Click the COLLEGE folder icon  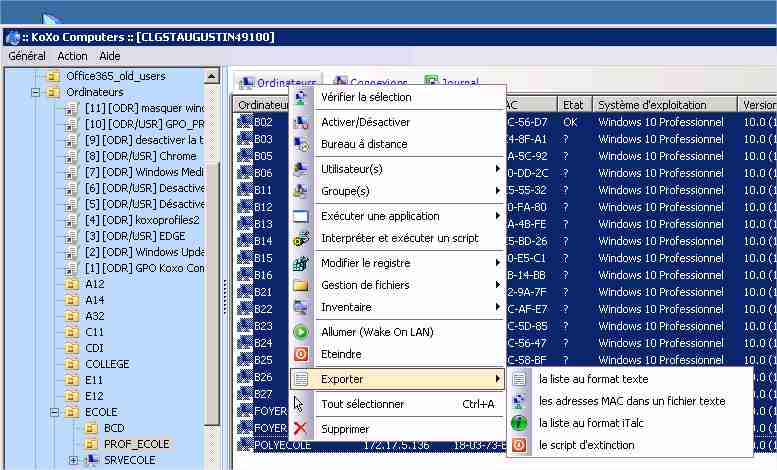click(72, 364)
